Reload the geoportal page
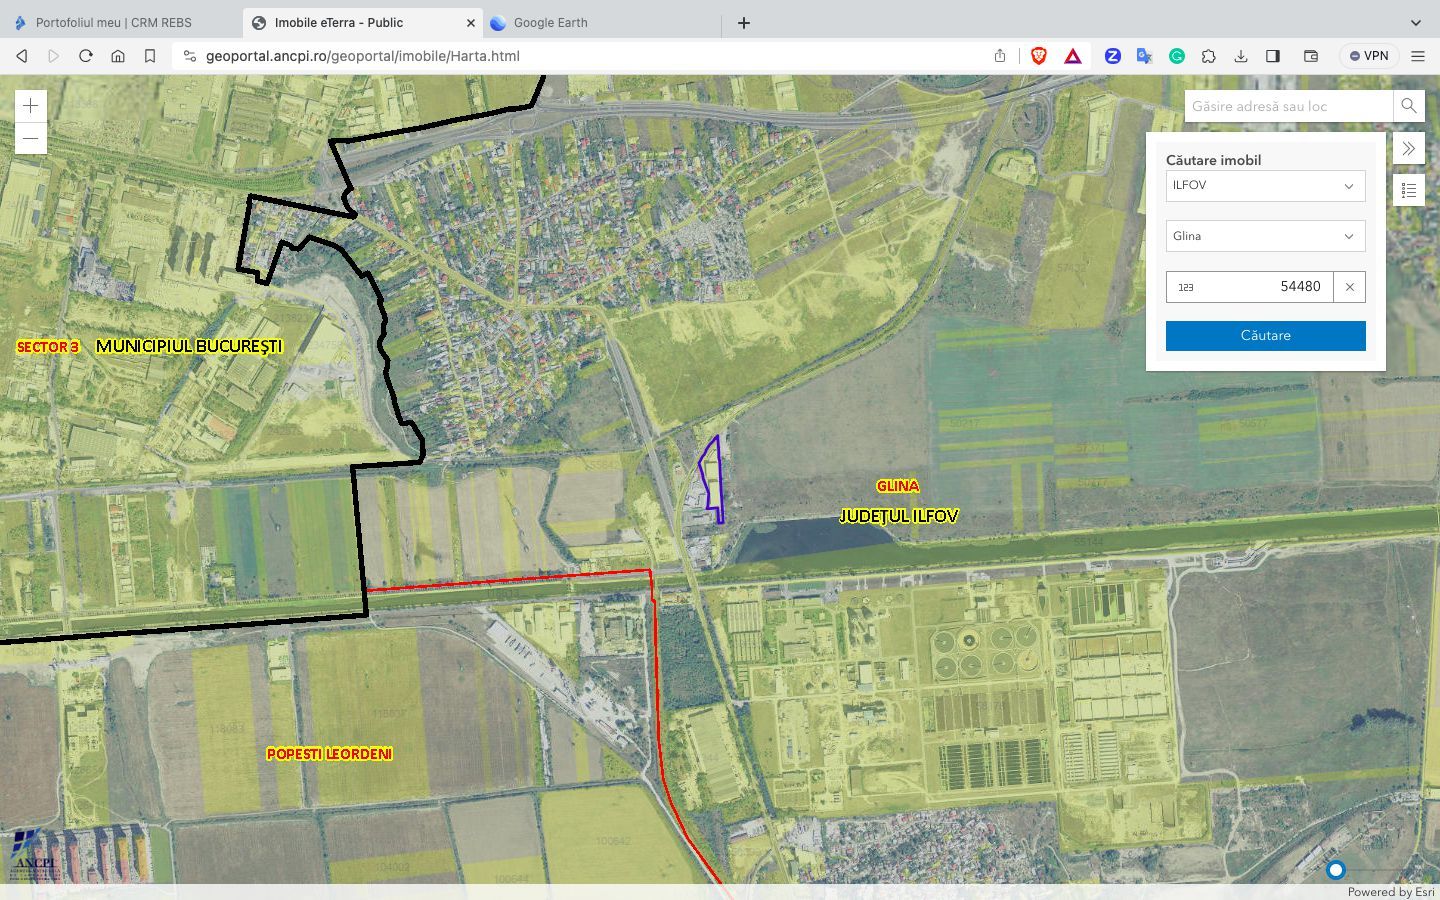 pos(86,56)
